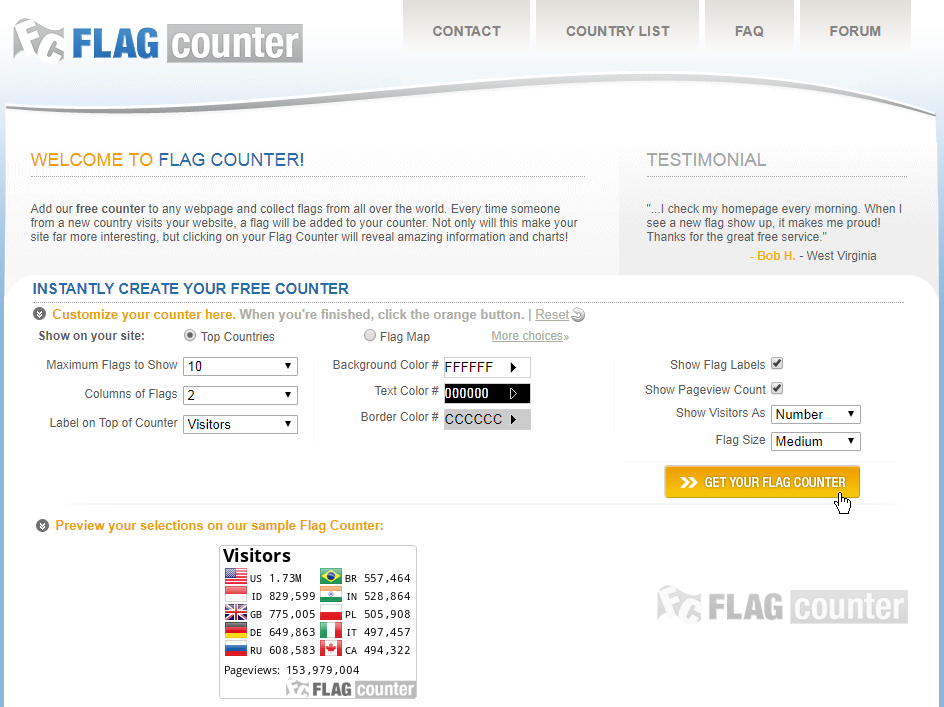Click the GB flag in the preview
The image size is (944, 707).
tap(235, 612)
